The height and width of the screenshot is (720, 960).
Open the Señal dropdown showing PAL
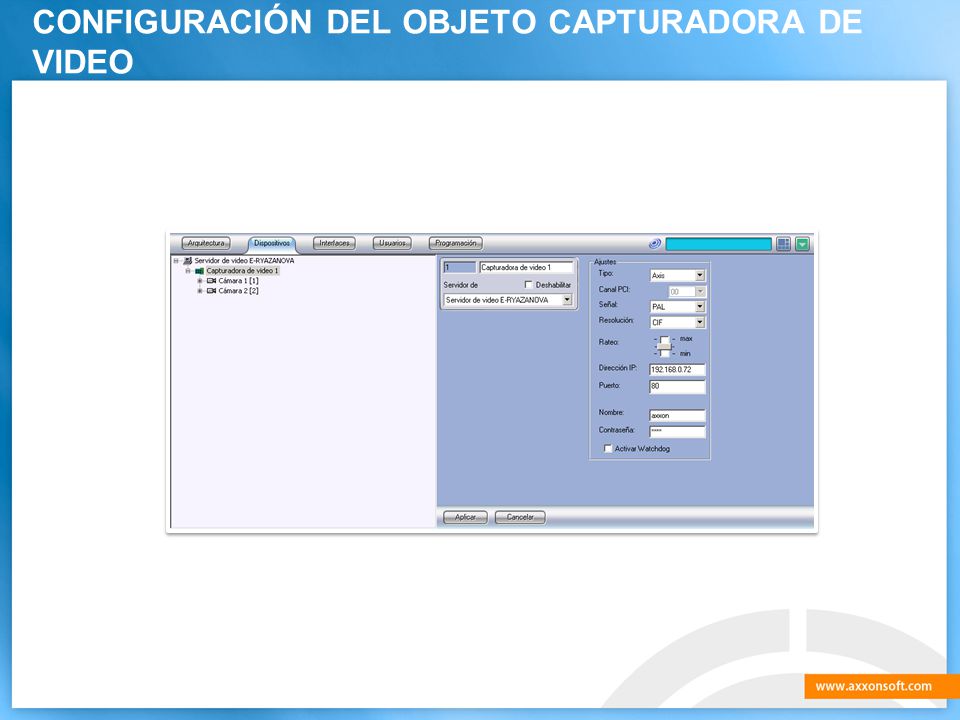(677, 307)
